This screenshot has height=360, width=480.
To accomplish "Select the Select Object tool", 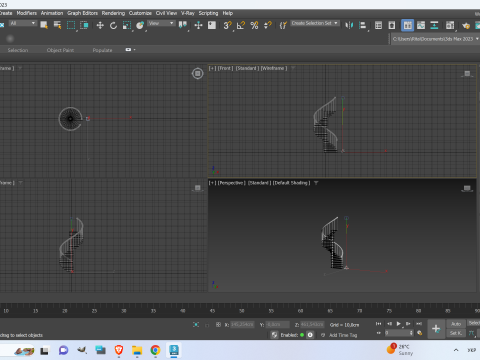I will coord(44,25).
